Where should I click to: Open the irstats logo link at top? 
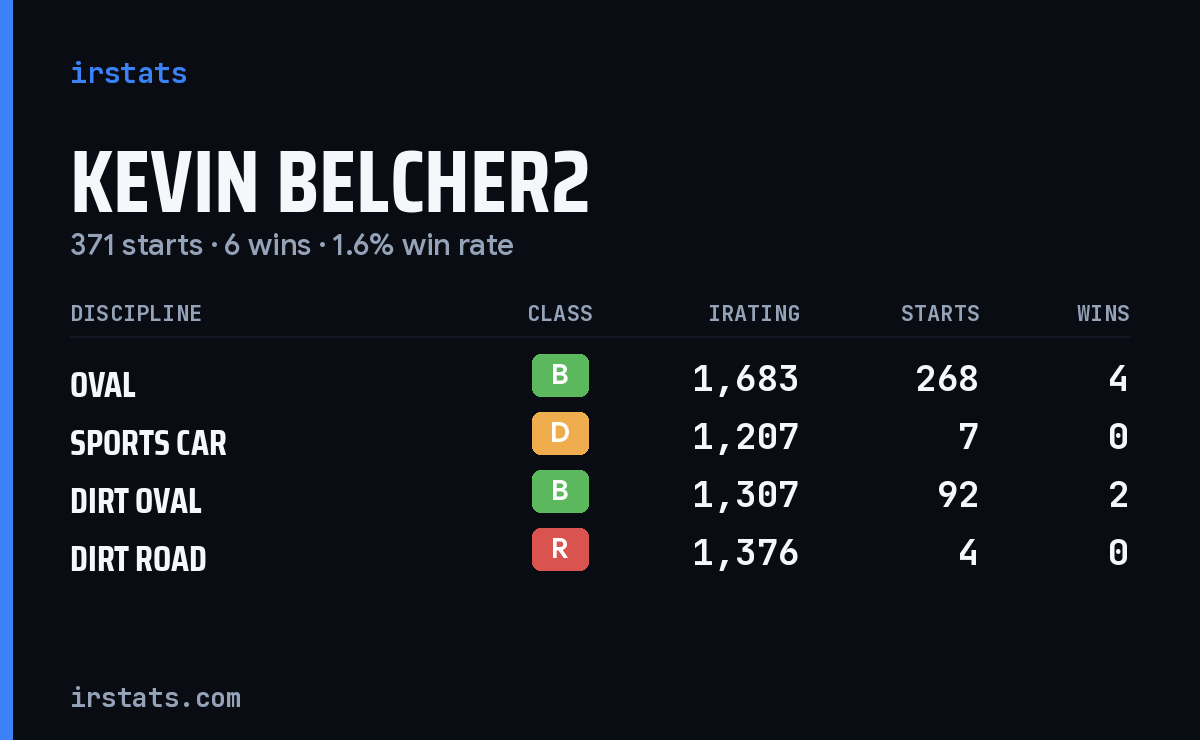pyautogui.click(x=129, y=73)
